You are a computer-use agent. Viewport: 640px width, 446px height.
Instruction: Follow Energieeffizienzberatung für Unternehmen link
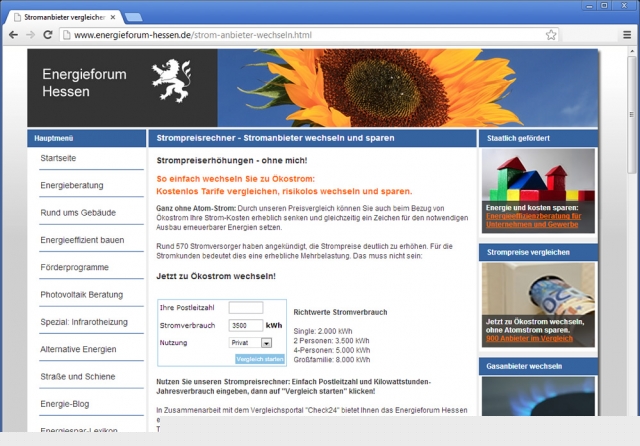tap(533, 220)
